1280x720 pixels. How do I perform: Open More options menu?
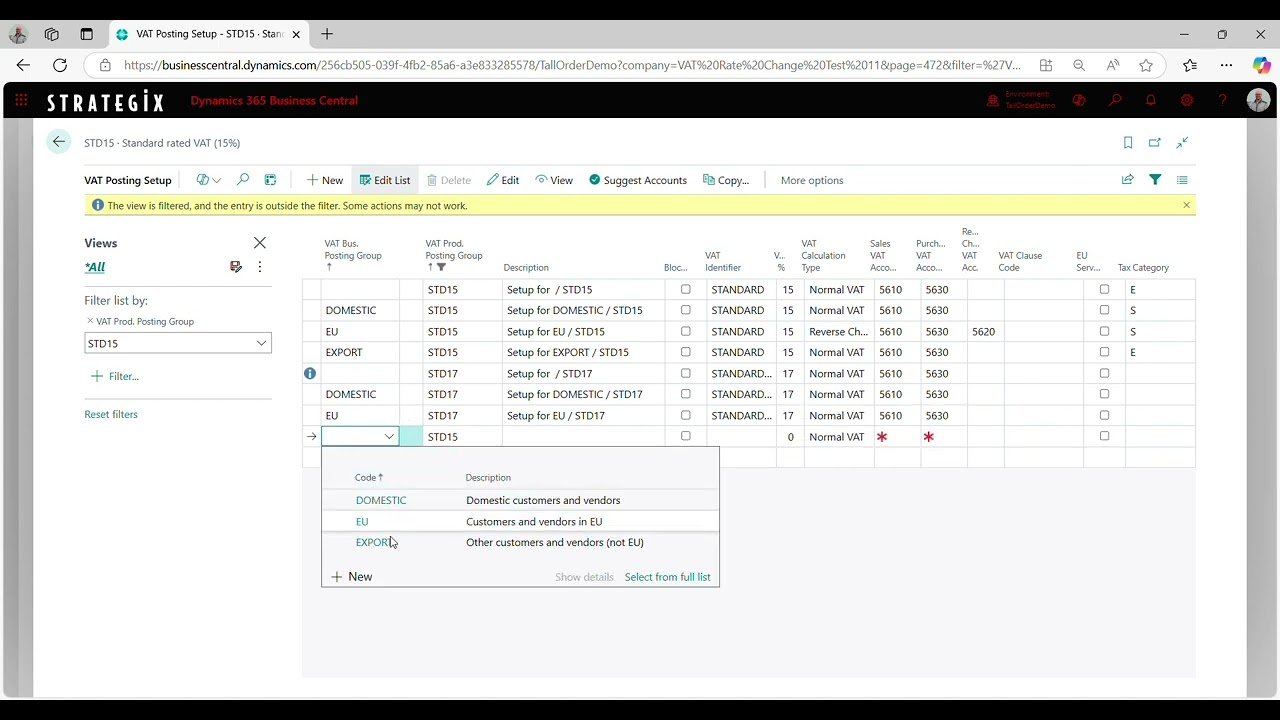tap(812, 180)
